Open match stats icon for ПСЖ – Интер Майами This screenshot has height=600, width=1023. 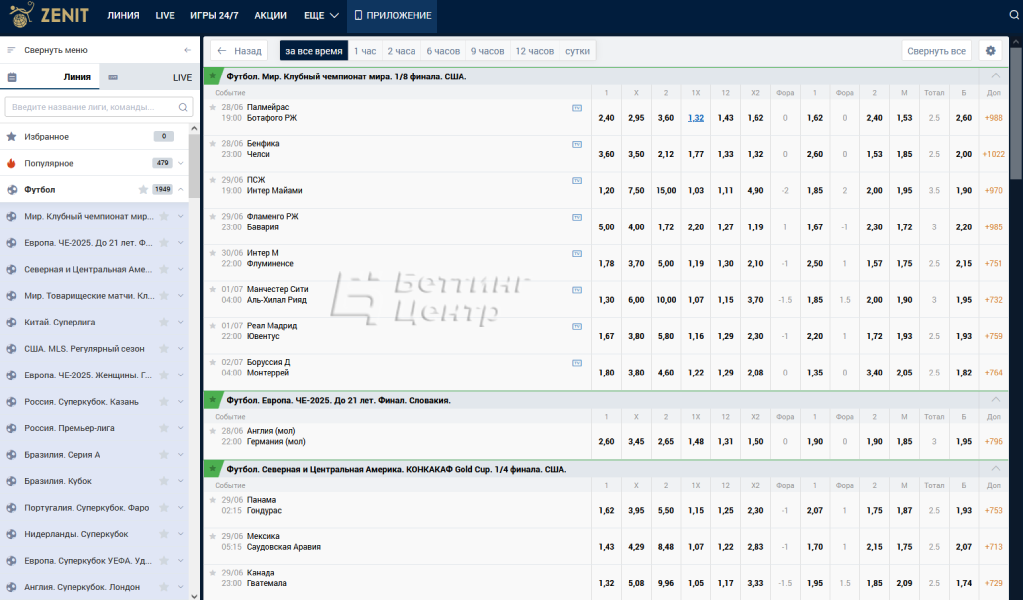click(x=577, y=181)
